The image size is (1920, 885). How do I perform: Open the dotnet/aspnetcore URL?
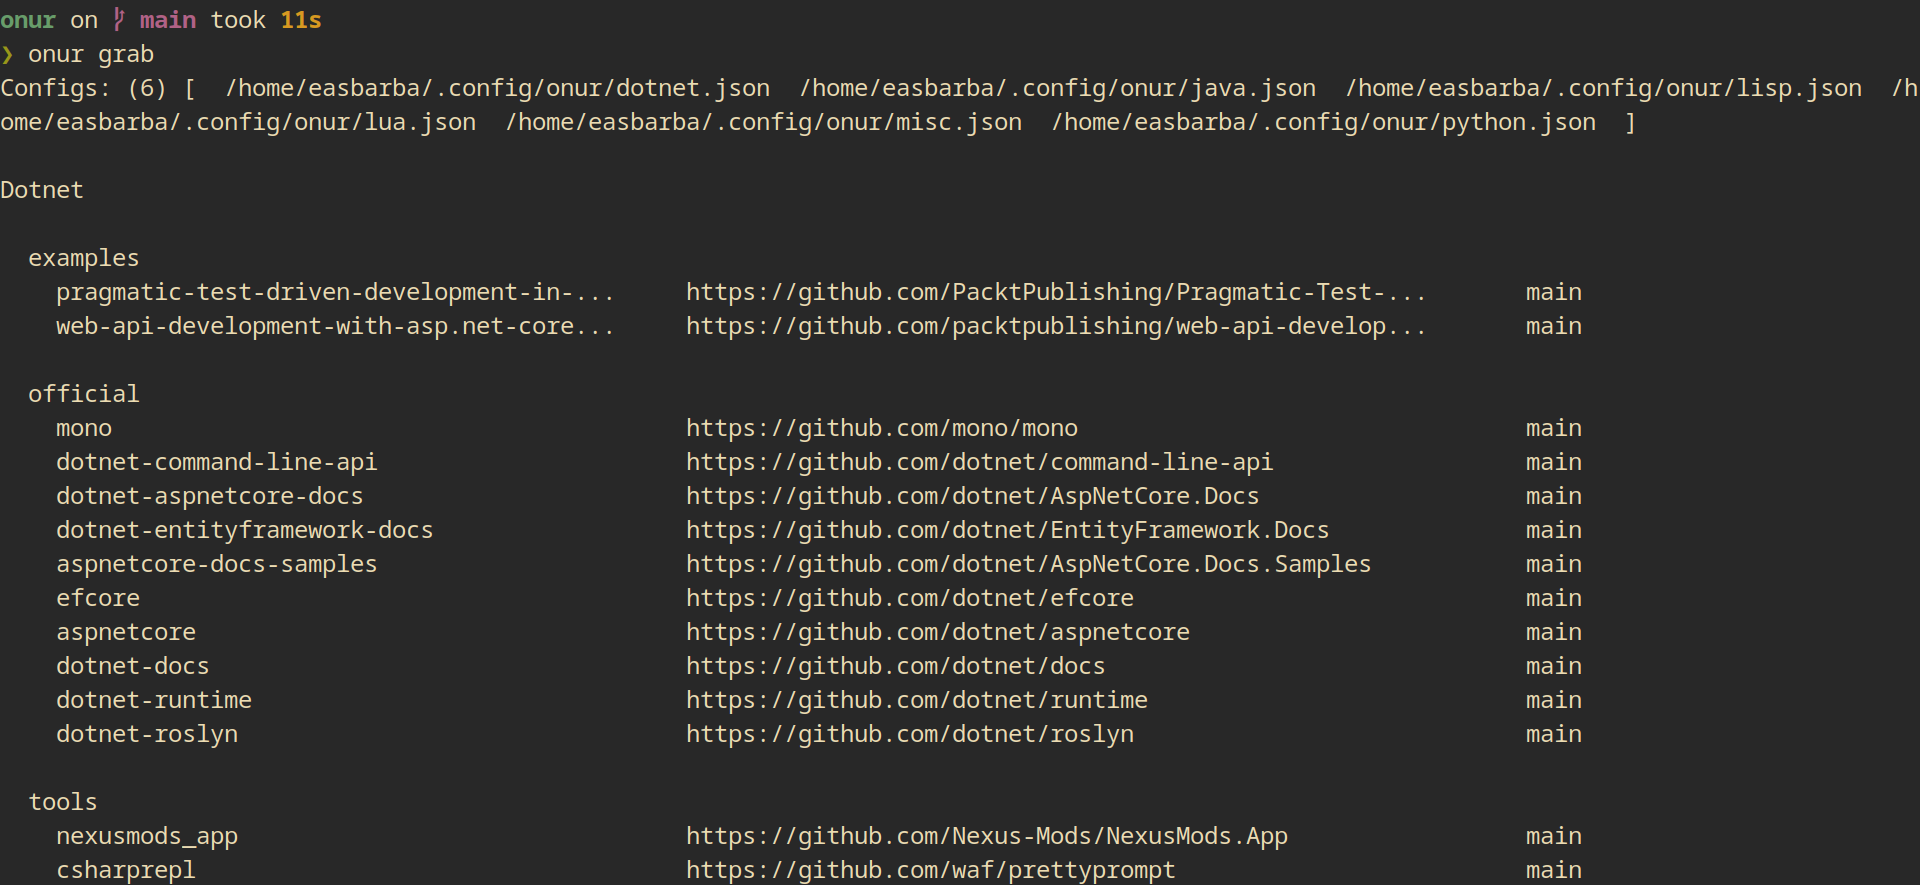pyautogui.click(x=938, y=632)
